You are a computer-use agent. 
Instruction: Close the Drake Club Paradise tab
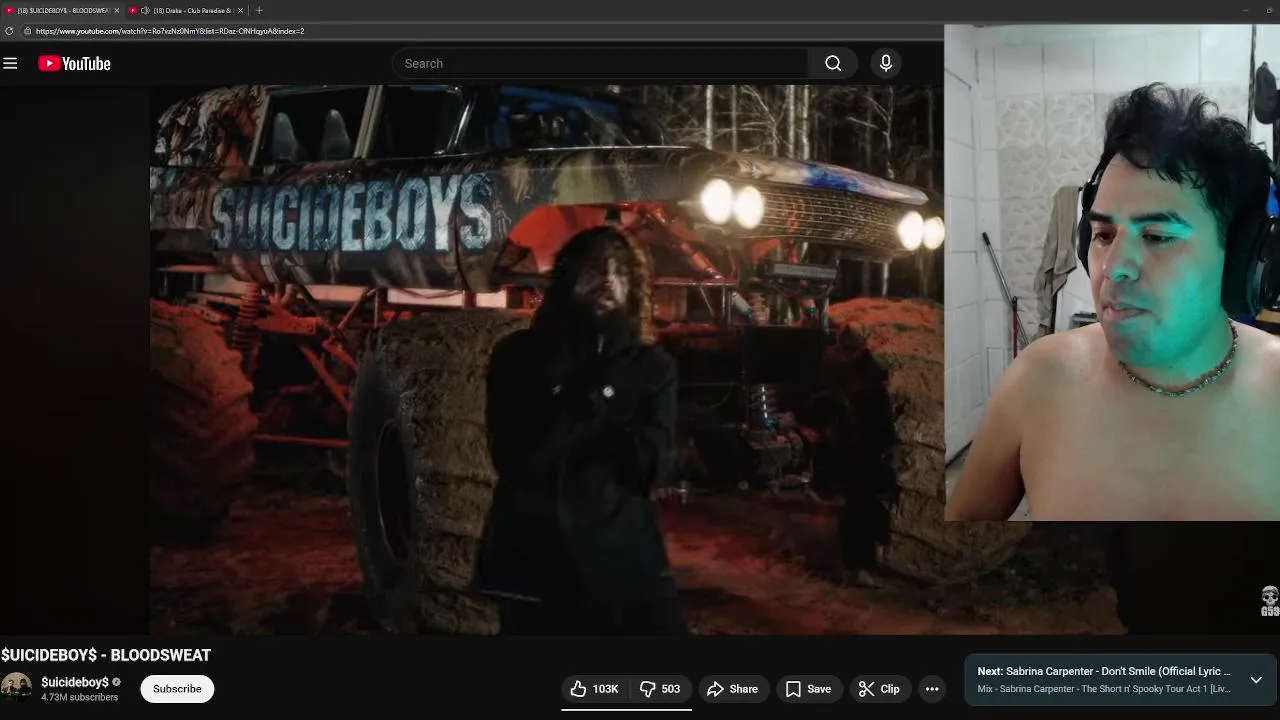(x=240, y=10)
